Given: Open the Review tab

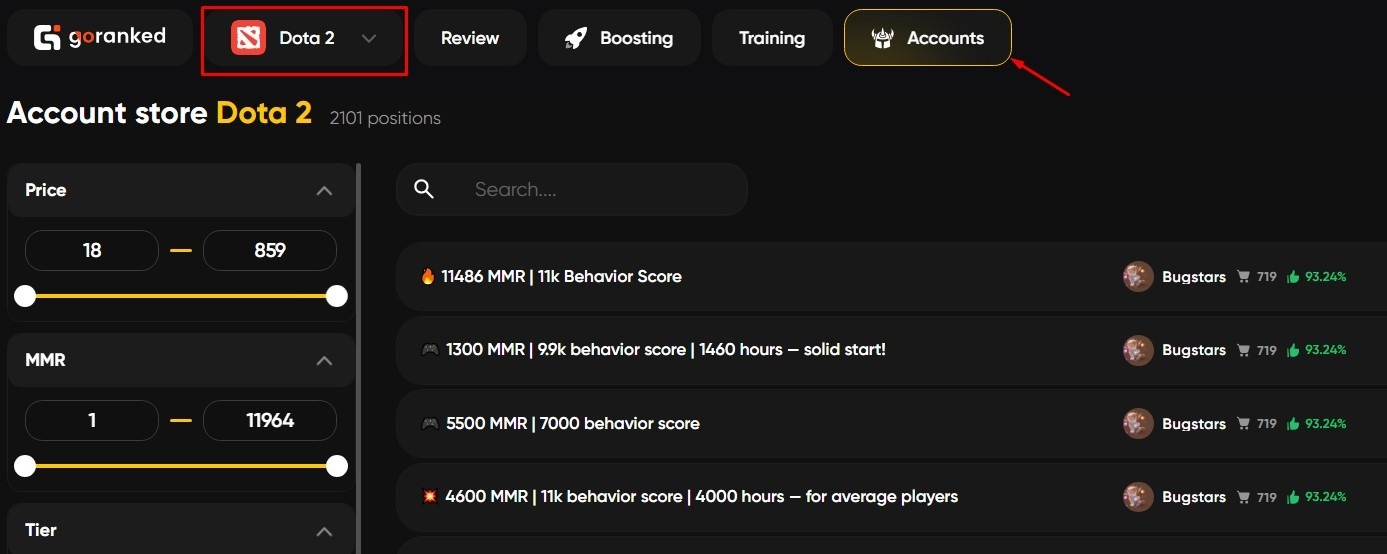Looking at the screenshot, I should (x=470, y=38).
